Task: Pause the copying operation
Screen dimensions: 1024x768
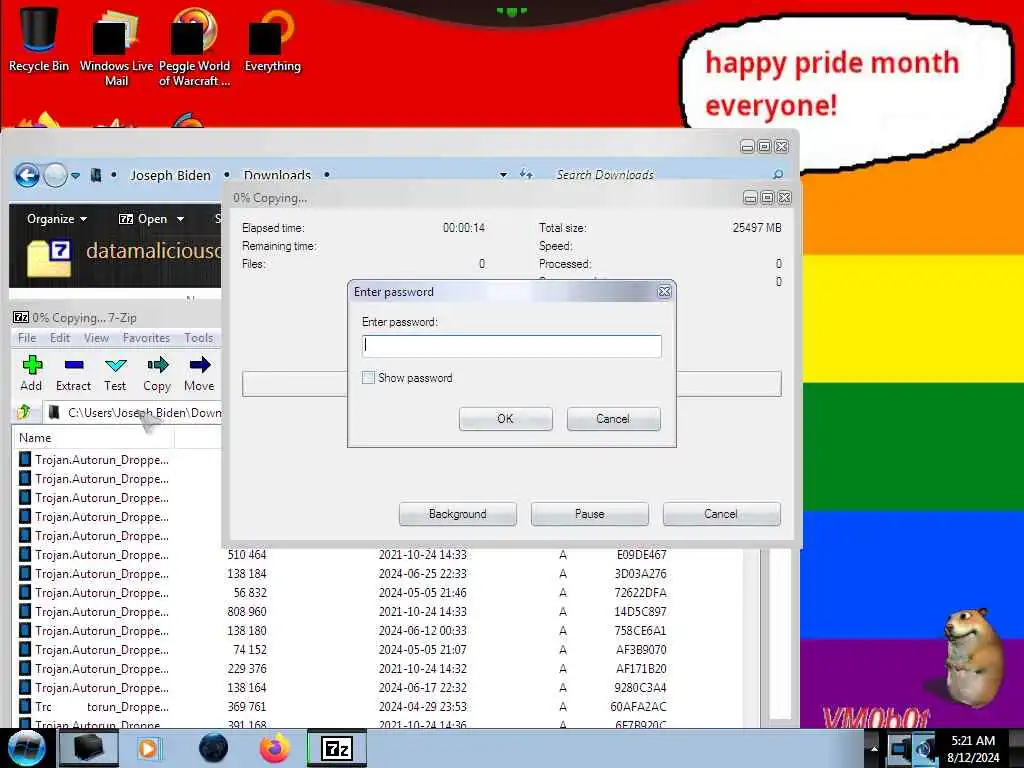Action: coord(589,514)
